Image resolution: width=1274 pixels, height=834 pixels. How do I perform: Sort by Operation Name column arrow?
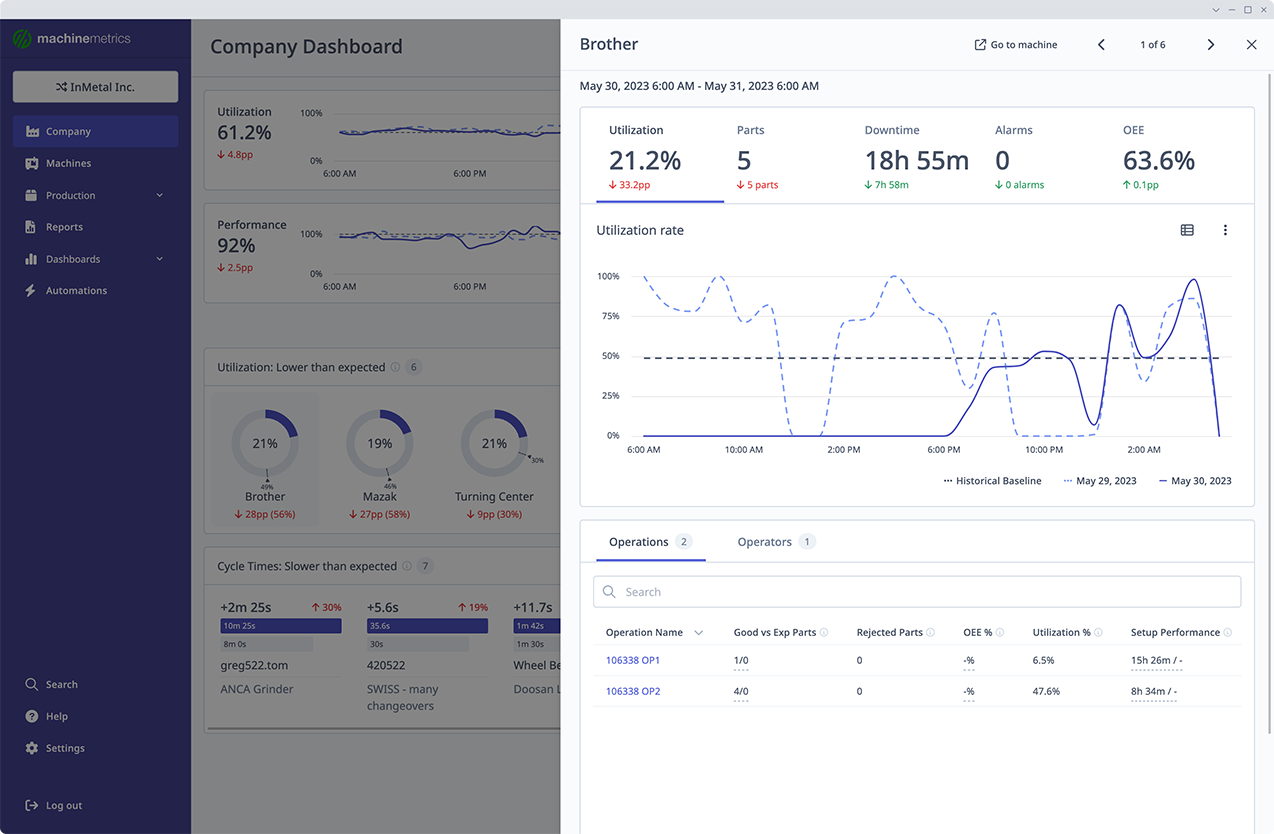point(698,632)
